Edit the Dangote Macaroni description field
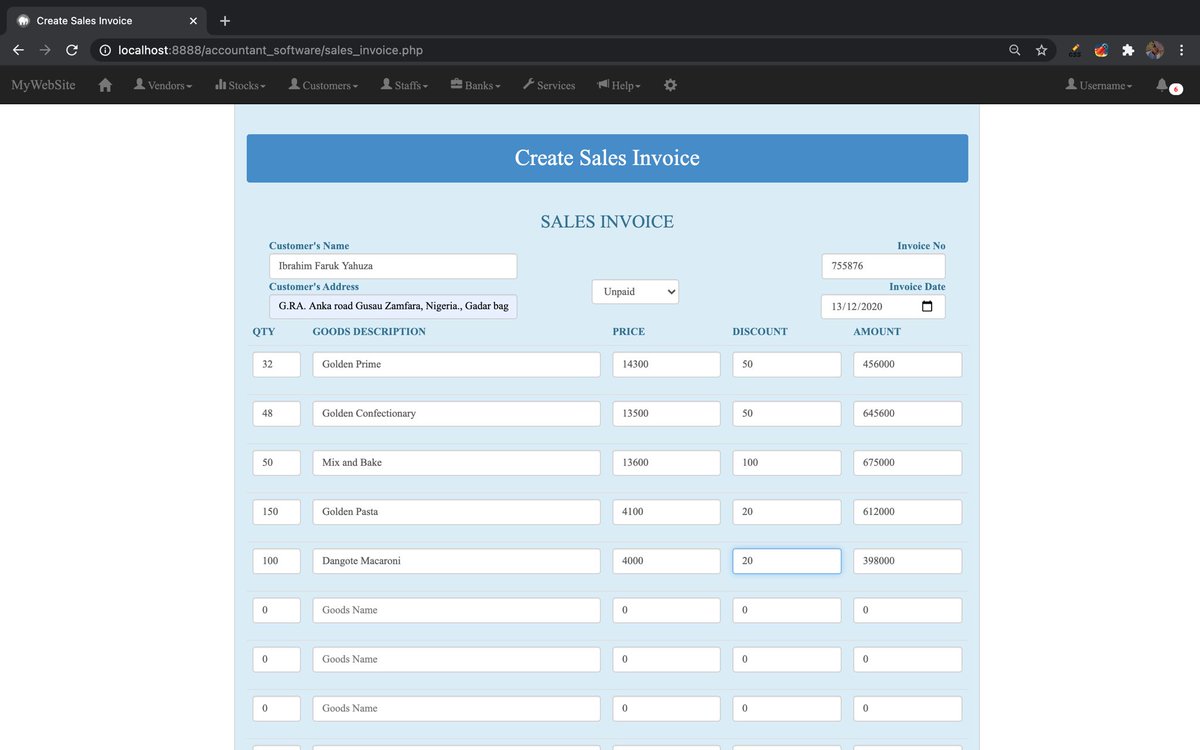1200x750 pixels. (456, 561)
